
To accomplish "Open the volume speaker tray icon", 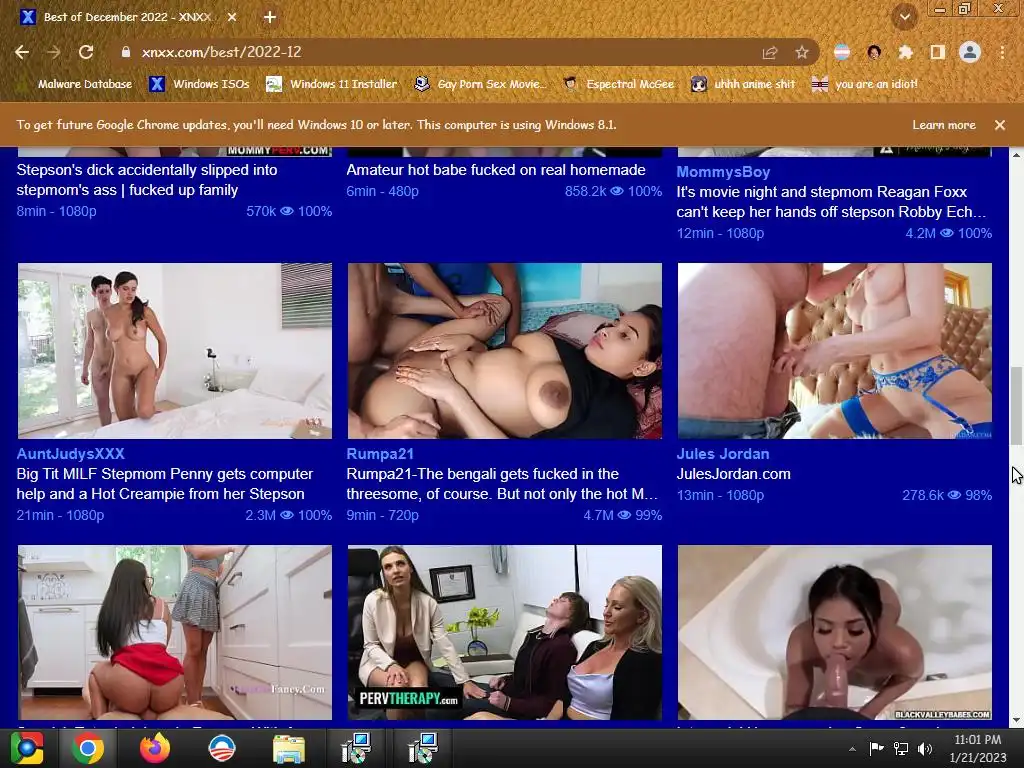I will point(925,748).
